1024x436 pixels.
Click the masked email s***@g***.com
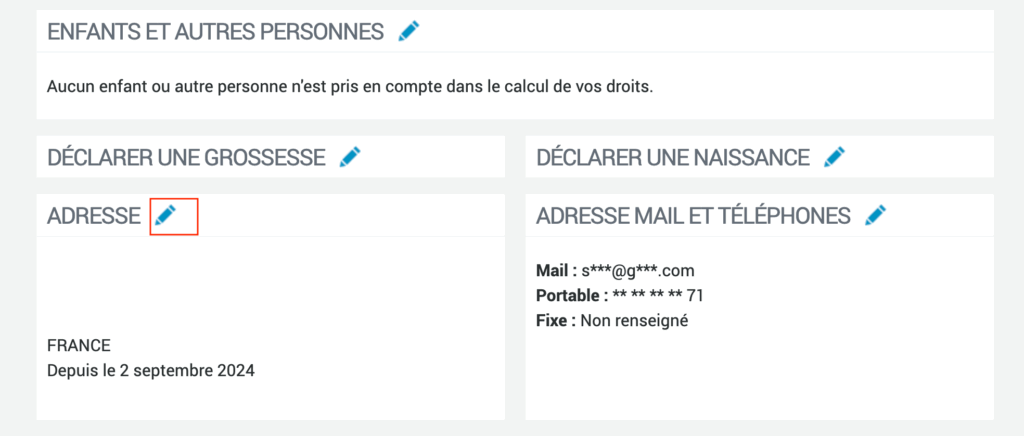click(638, 270)
